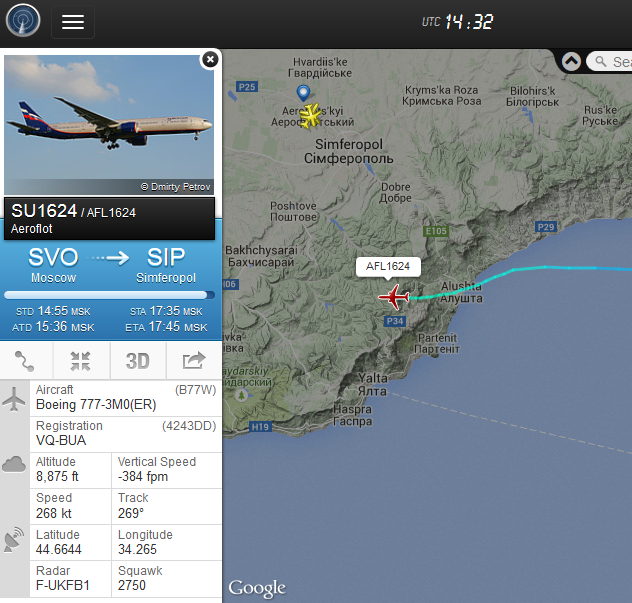Collapse the top bar with chevron

(571, 62)
